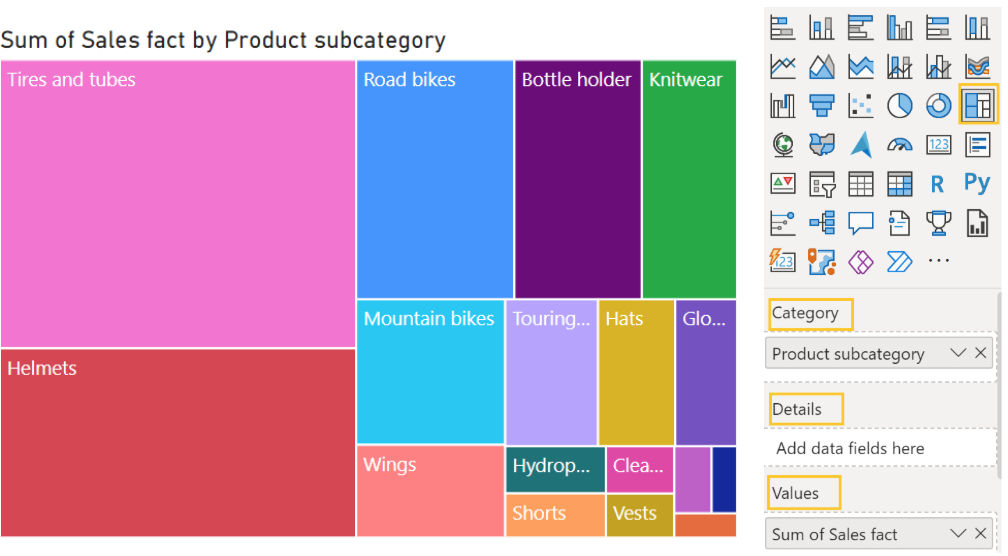This screenshot has height=556, width=1008.
Task: Insert the Q&A speech bubble visual
Action: [861, 223]
